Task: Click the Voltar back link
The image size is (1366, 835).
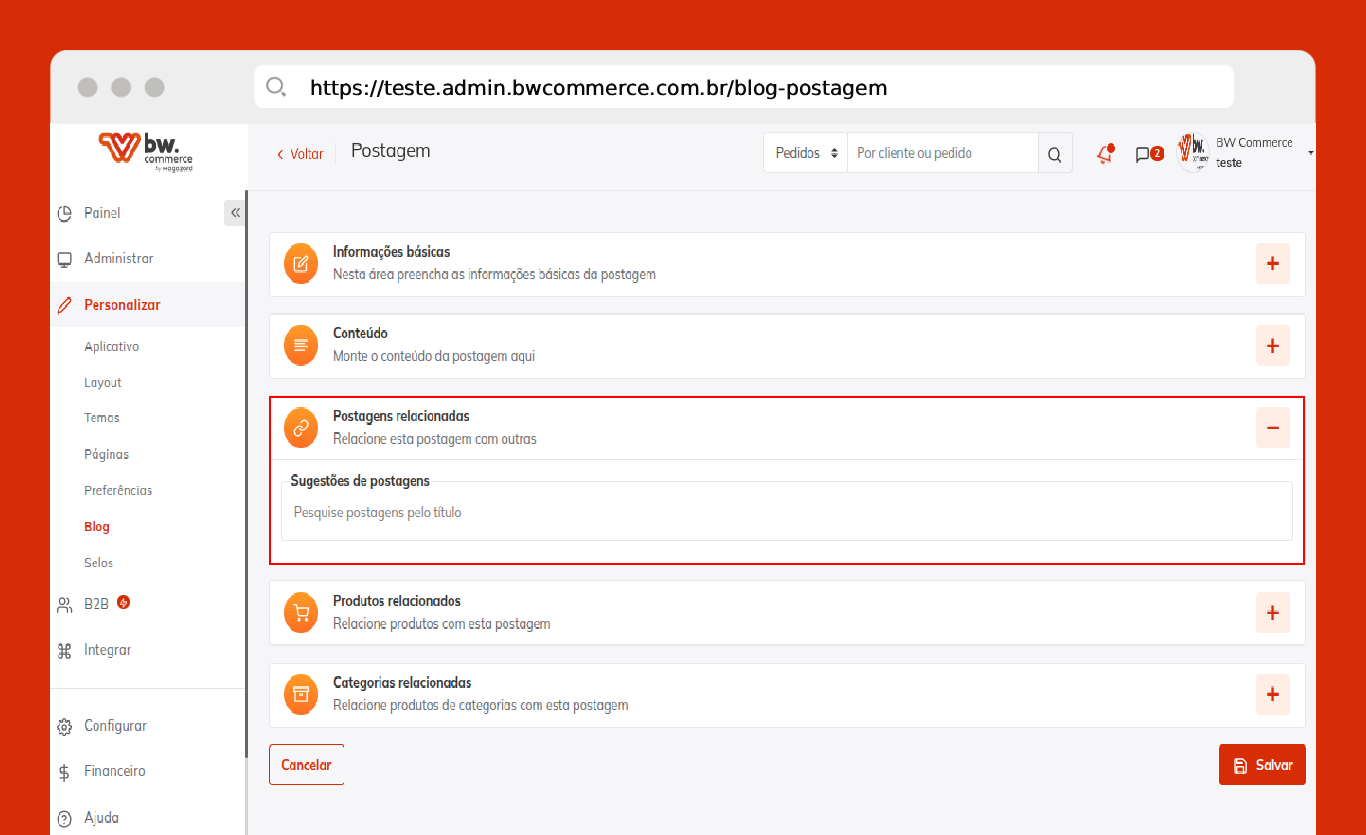Action: [x=300, y=154]
